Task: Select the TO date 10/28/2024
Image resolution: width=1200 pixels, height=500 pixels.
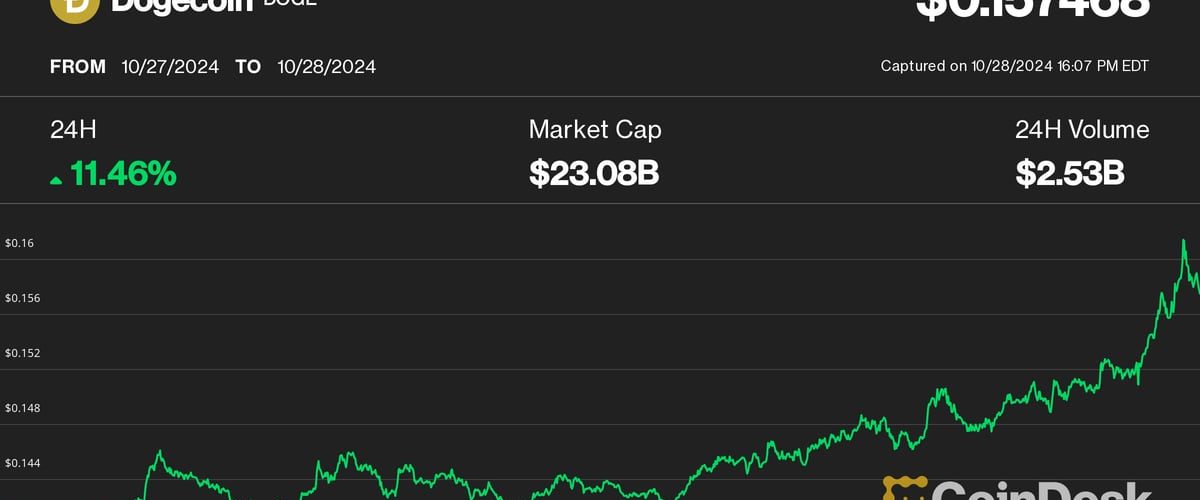Action: (x=325, y=67)
